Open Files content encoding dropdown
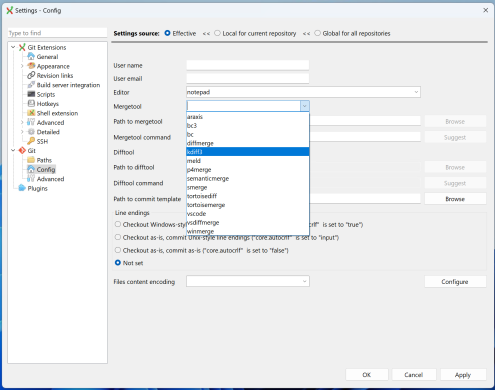Viewport: 495px width, 390px height. [304, 281]
